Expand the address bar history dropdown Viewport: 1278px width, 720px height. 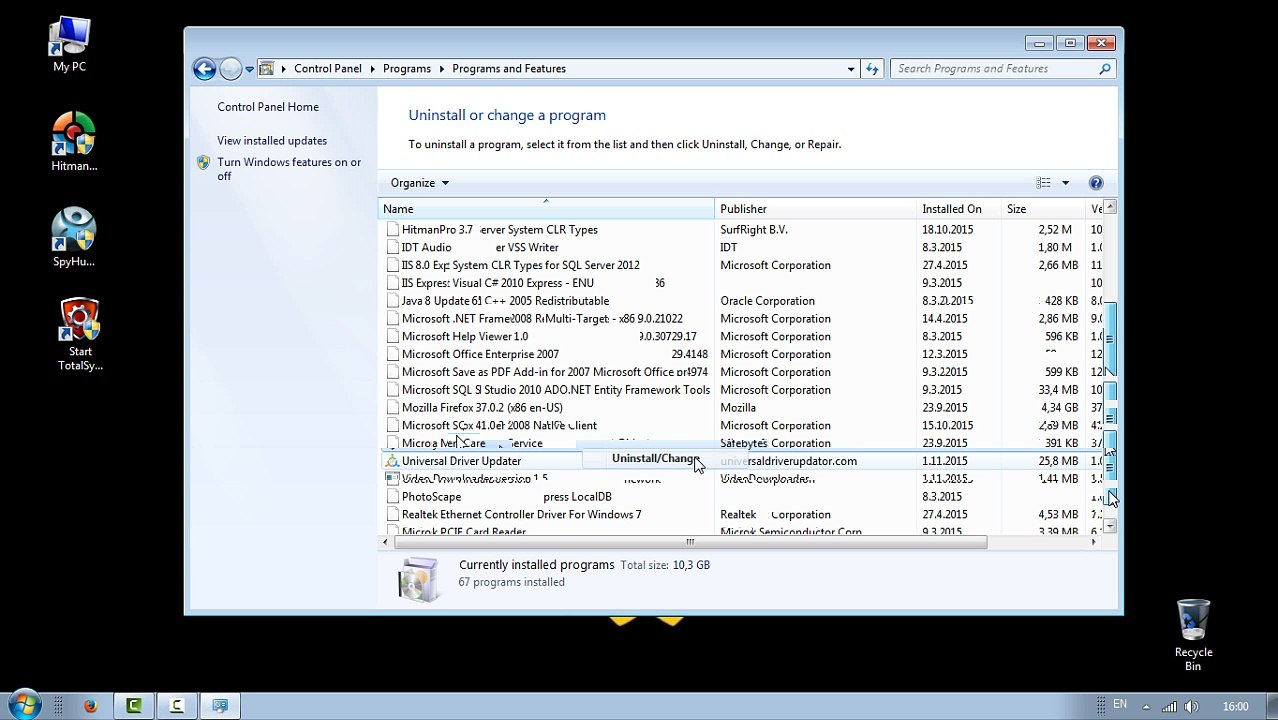point(851,69)
